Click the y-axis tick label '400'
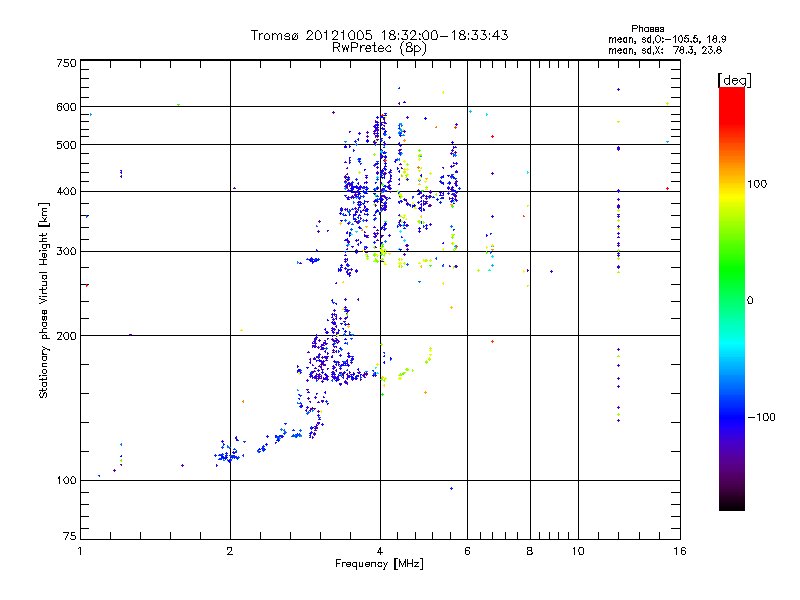The width and height of the screenshot is (800, 600). (x=66, y=191)
